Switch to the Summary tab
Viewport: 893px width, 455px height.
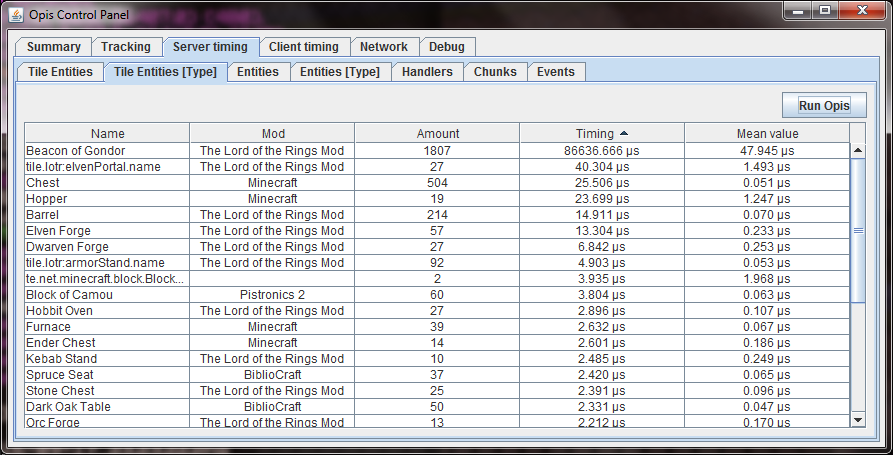click(54, 47)
